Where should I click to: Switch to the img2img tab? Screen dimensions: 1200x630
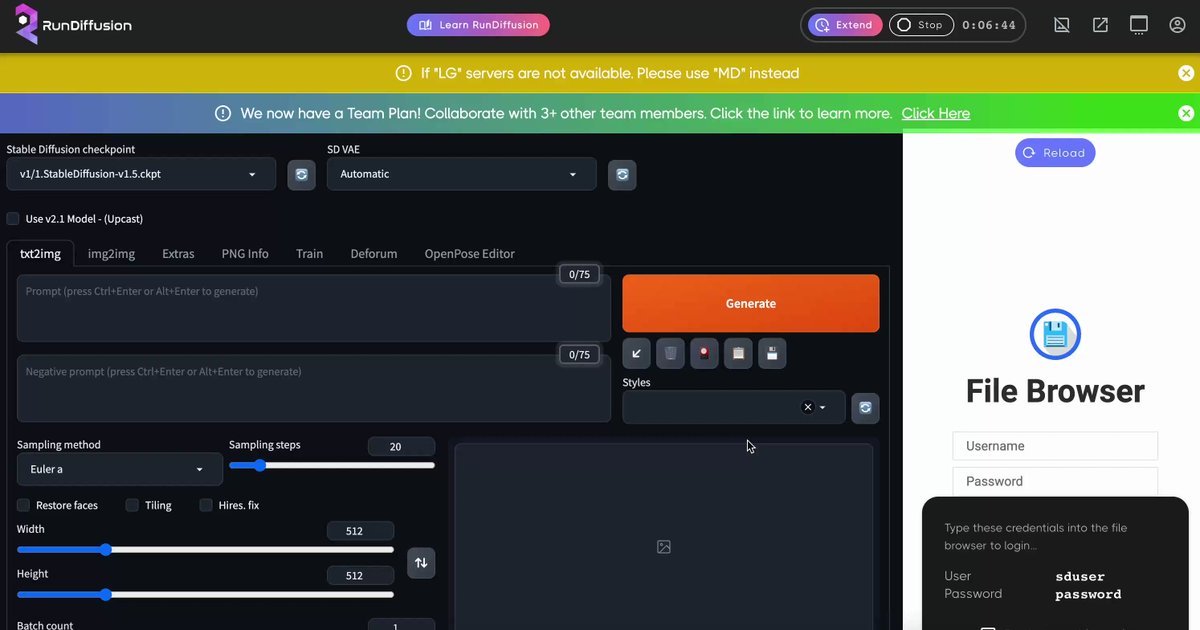111,254
